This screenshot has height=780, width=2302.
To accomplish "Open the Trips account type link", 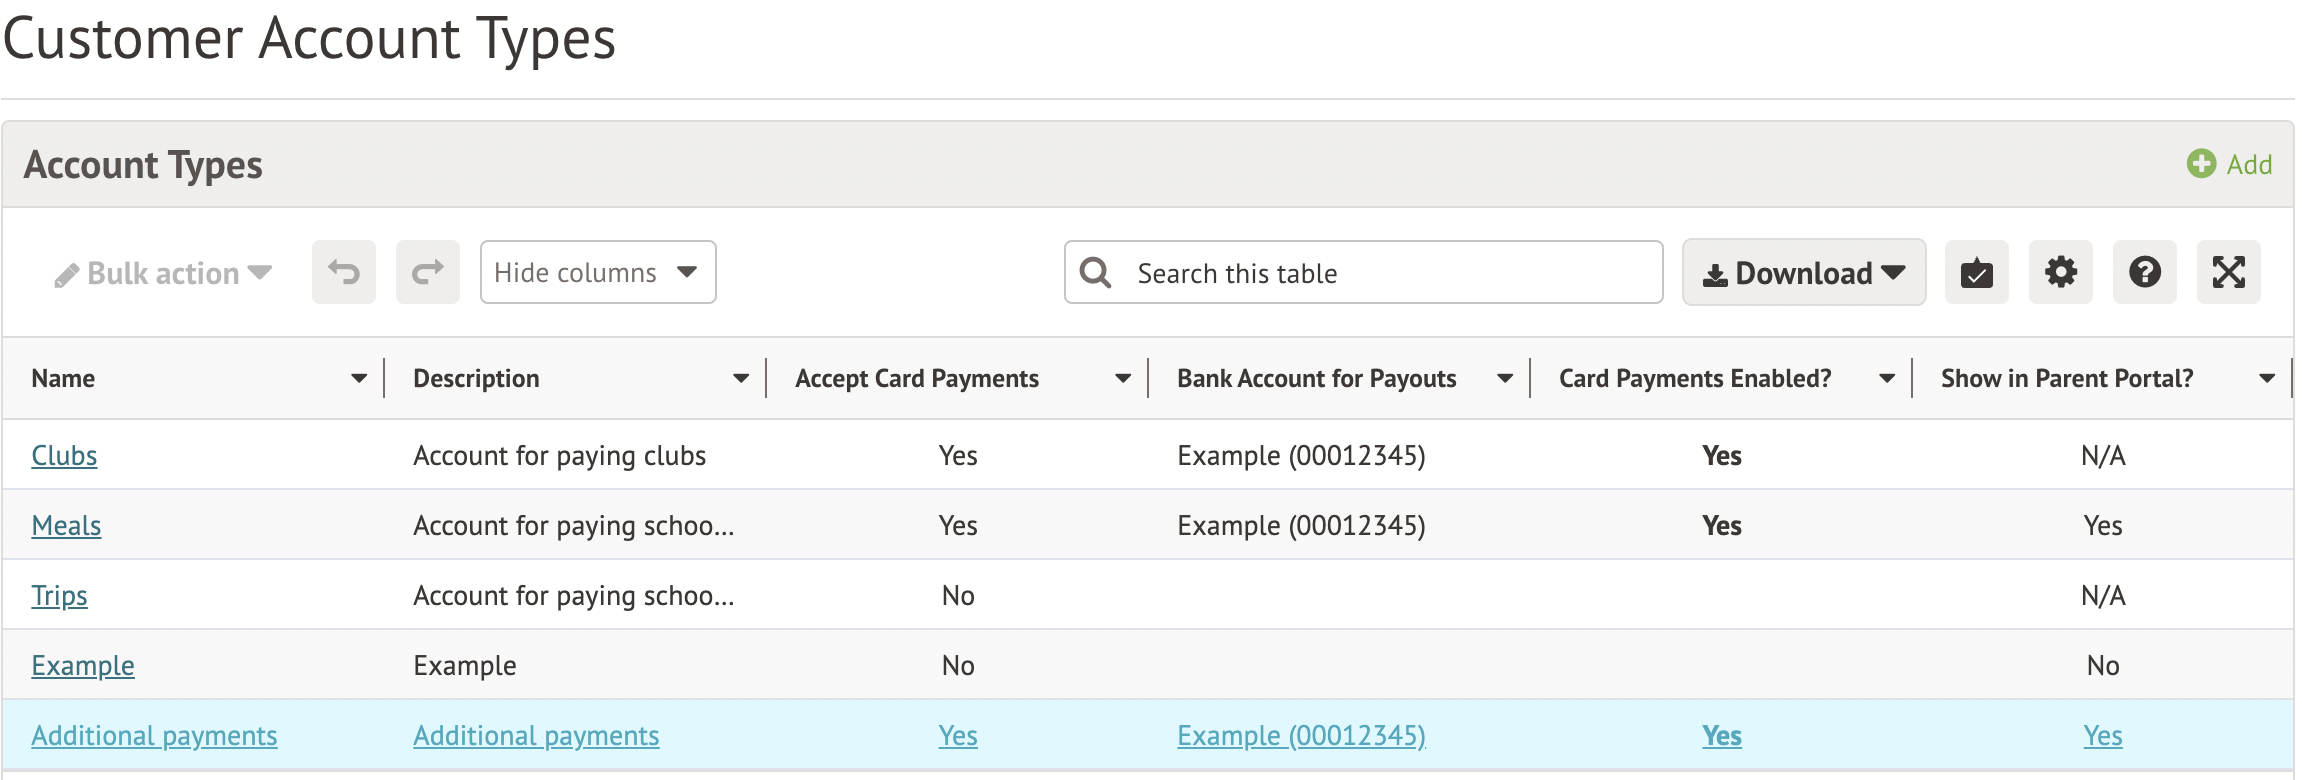I will click(59, 596).
